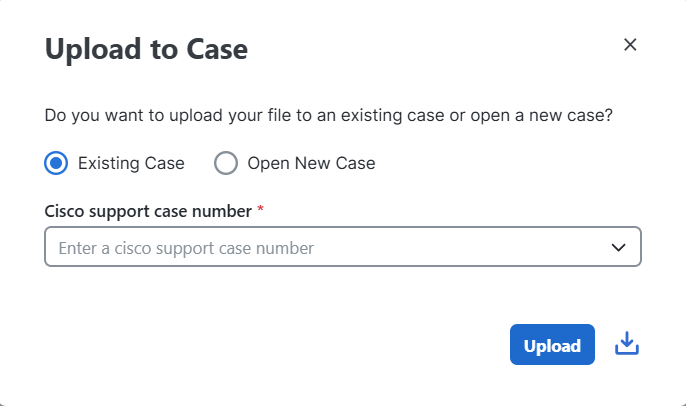
Task: Download the file using the tray arrow icon
Action: click(627, 345)
